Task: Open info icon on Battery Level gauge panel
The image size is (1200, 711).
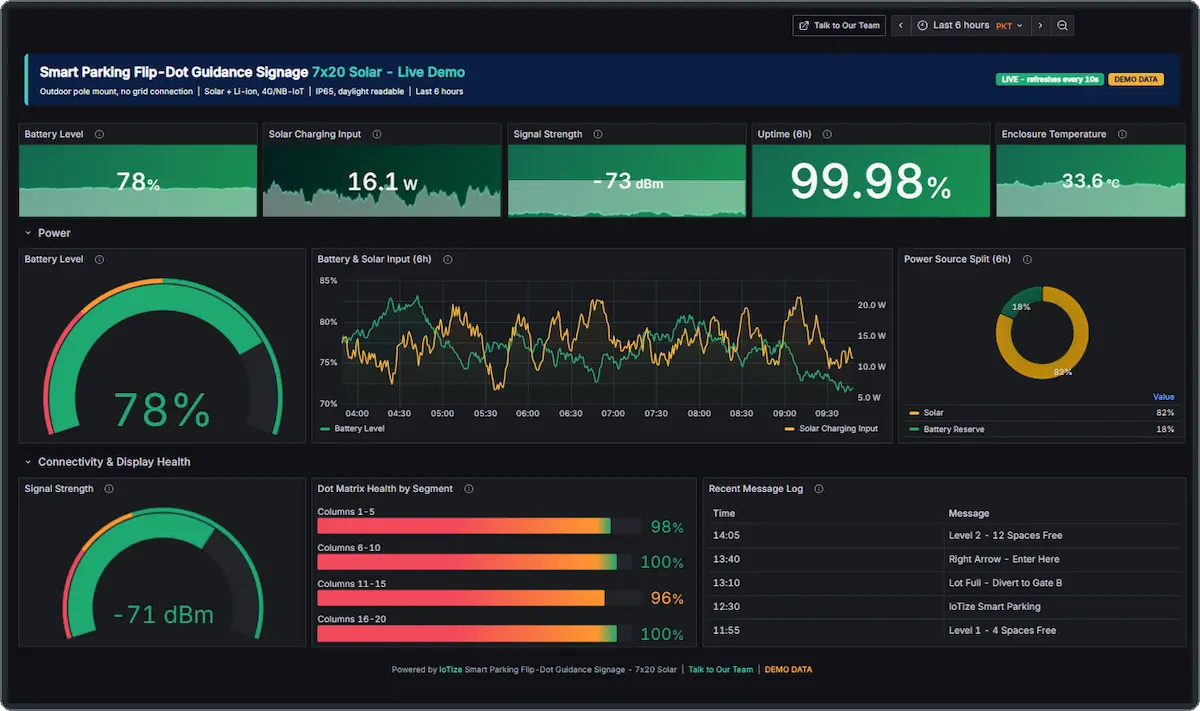Action: pyautogui.click(x=99, y=259)
